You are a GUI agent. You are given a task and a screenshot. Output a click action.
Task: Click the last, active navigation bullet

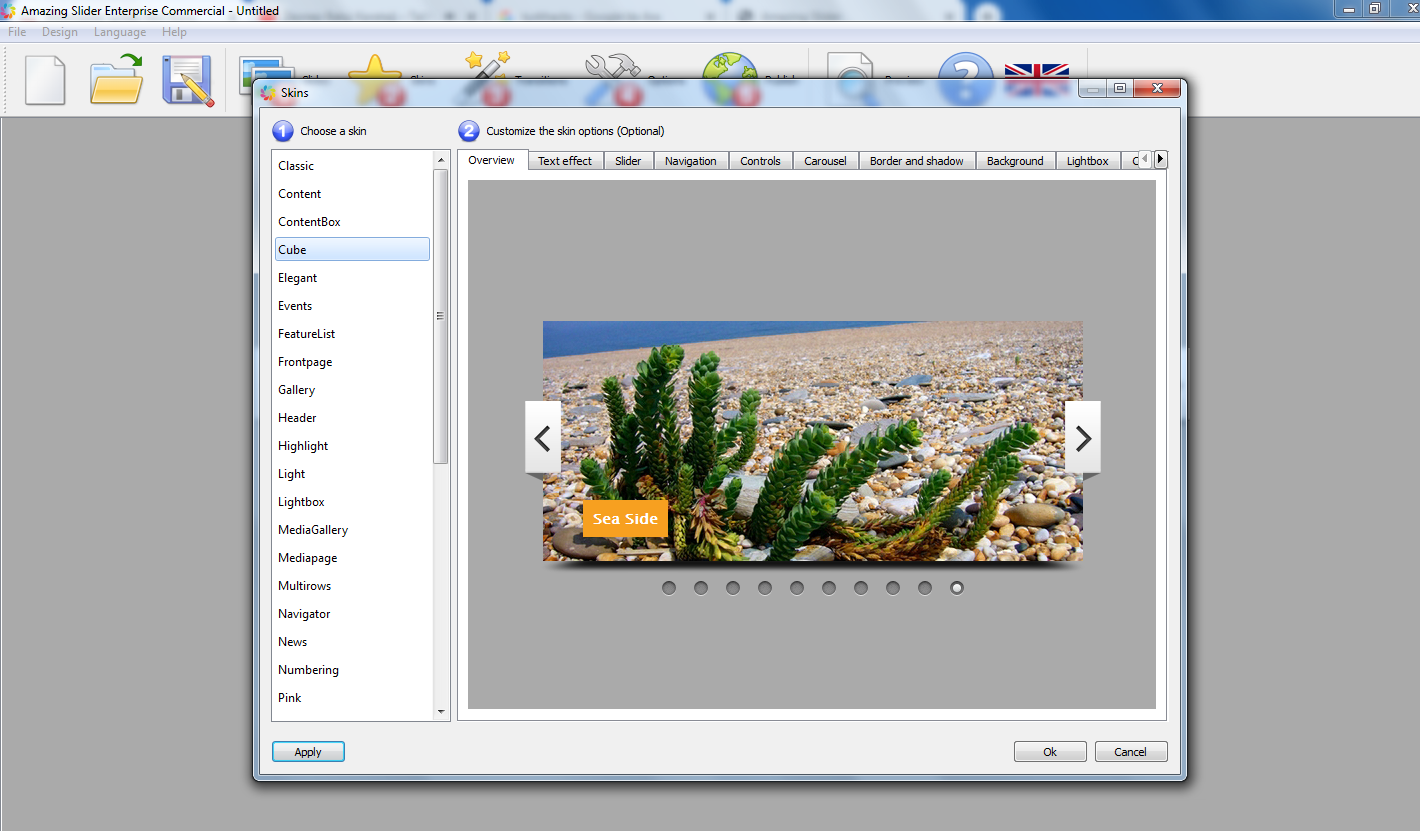tap(957, 588)
